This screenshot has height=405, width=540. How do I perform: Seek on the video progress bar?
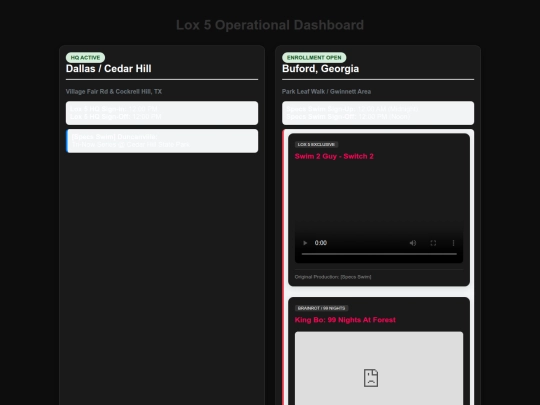tap(379, 254)
